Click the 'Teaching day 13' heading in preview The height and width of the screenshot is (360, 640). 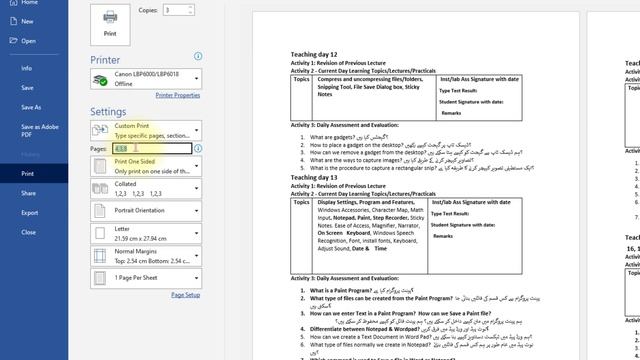click(314, 178)
